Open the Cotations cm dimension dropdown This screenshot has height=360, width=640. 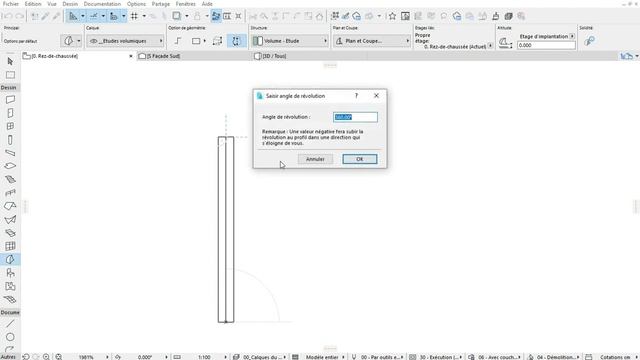point(615,357)
